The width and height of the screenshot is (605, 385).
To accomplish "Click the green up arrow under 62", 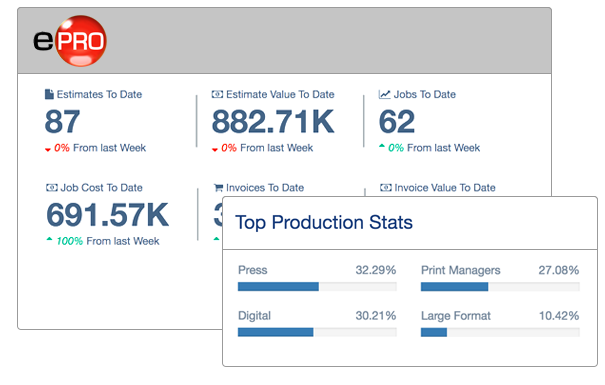I will 382,146.
